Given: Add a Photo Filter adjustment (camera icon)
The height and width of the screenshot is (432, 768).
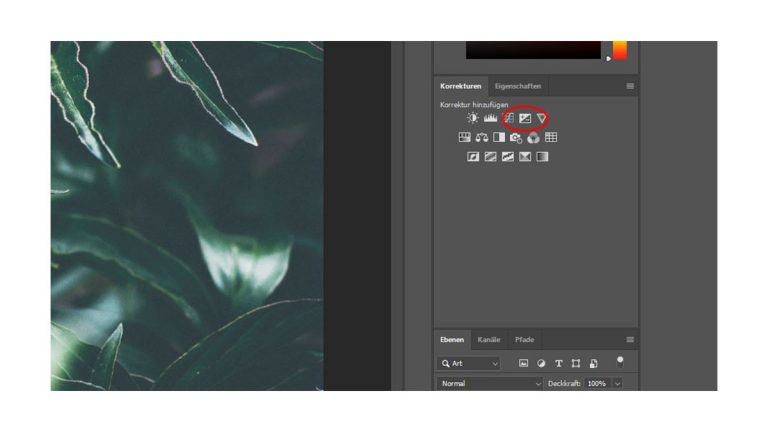Looking at the screenshot, I should click(x=516, y=138).
